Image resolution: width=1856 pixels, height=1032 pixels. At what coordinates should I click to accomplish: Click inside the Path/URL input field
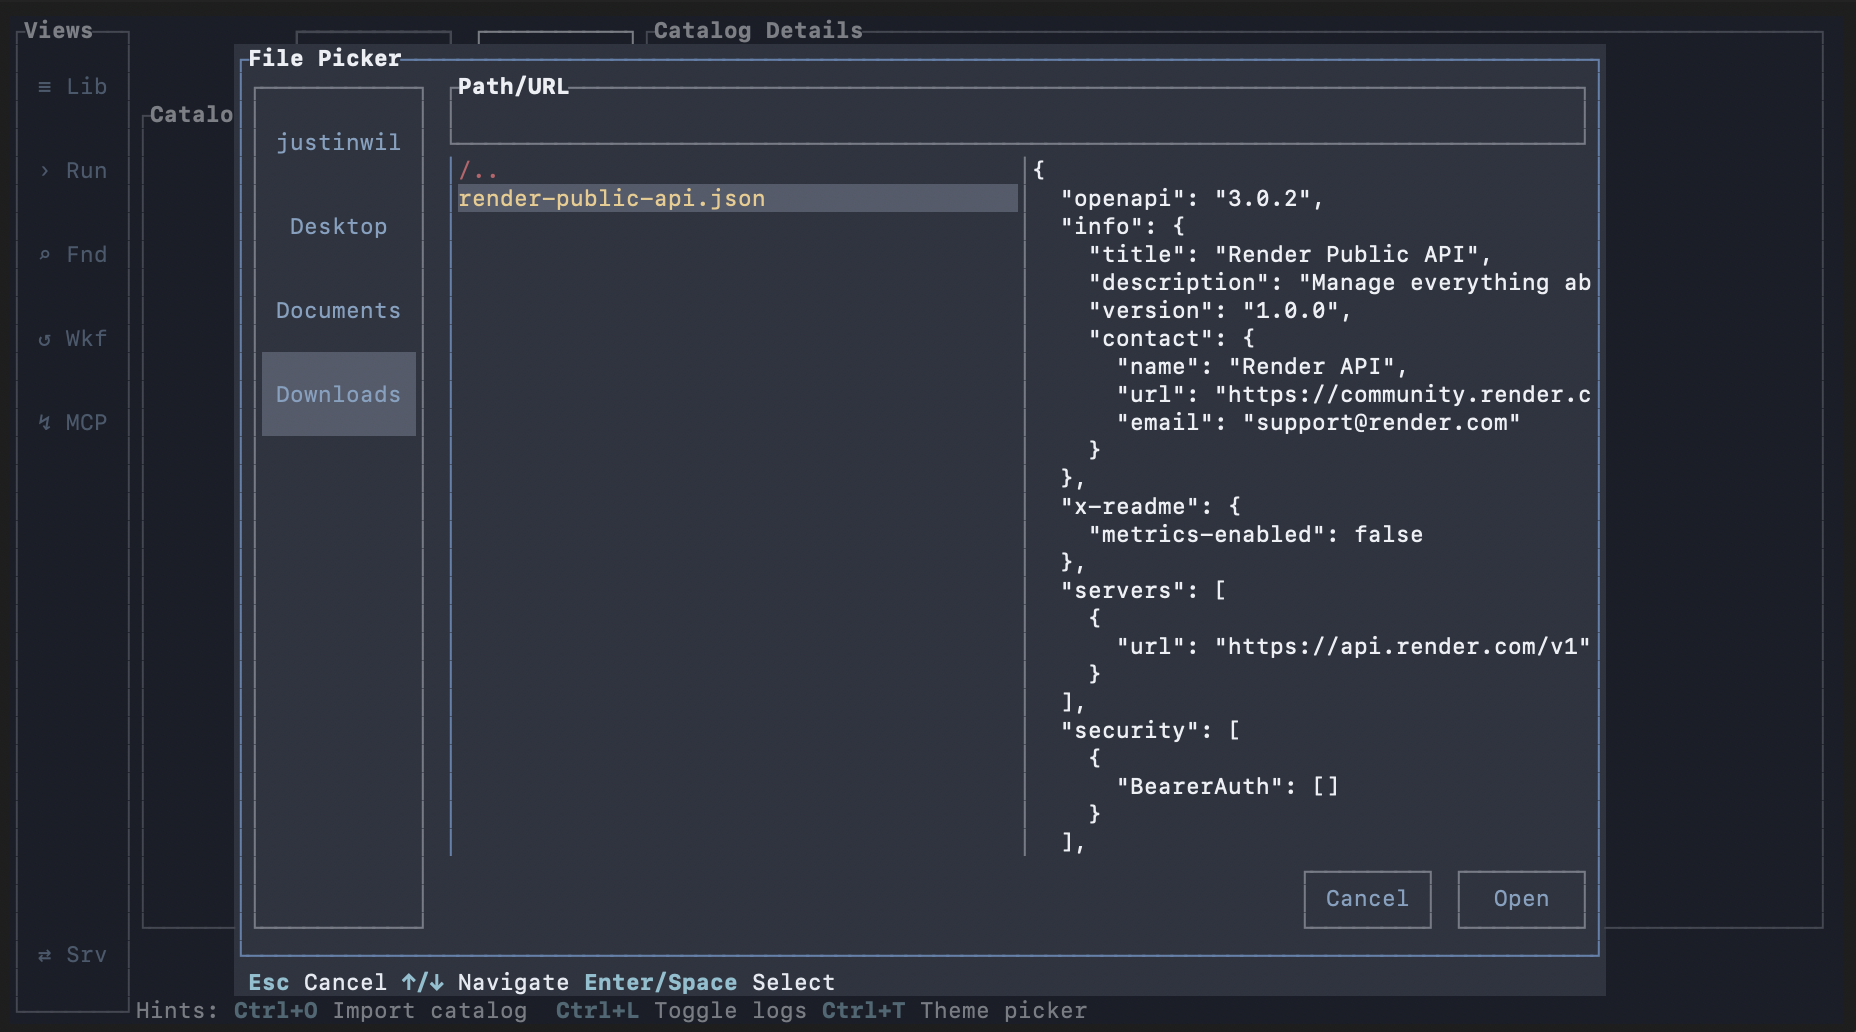coord(1017,114)
